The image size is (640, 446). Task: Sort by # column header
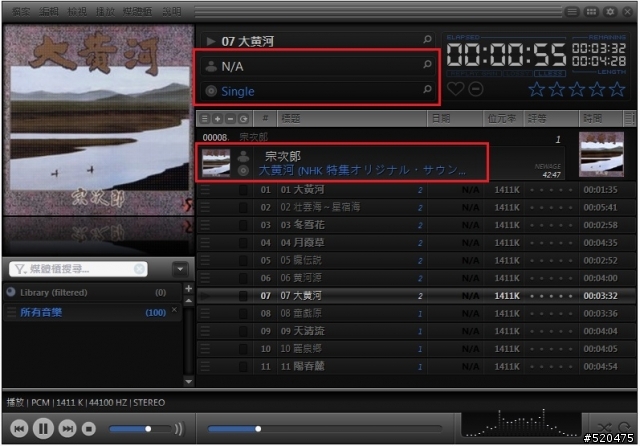point(265,119)
